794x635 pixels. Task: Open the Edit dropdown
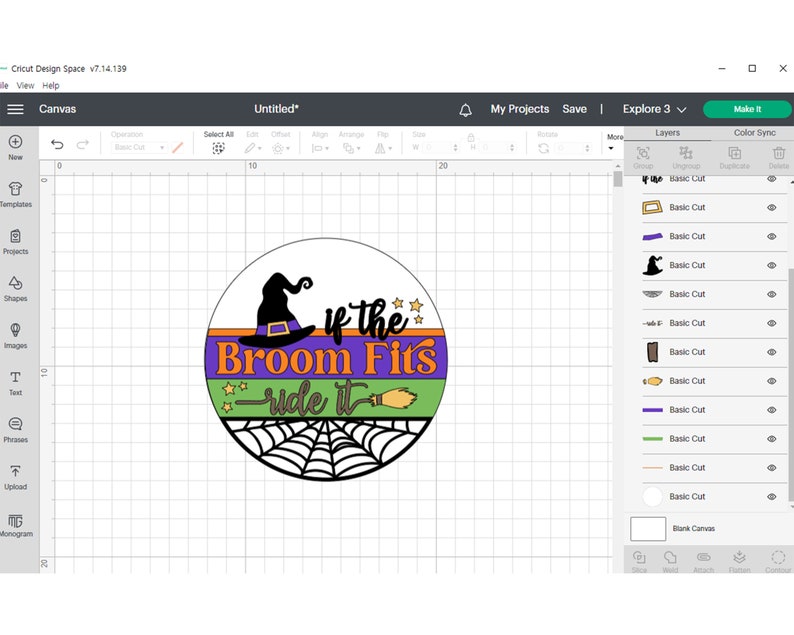tap(253, 148)
